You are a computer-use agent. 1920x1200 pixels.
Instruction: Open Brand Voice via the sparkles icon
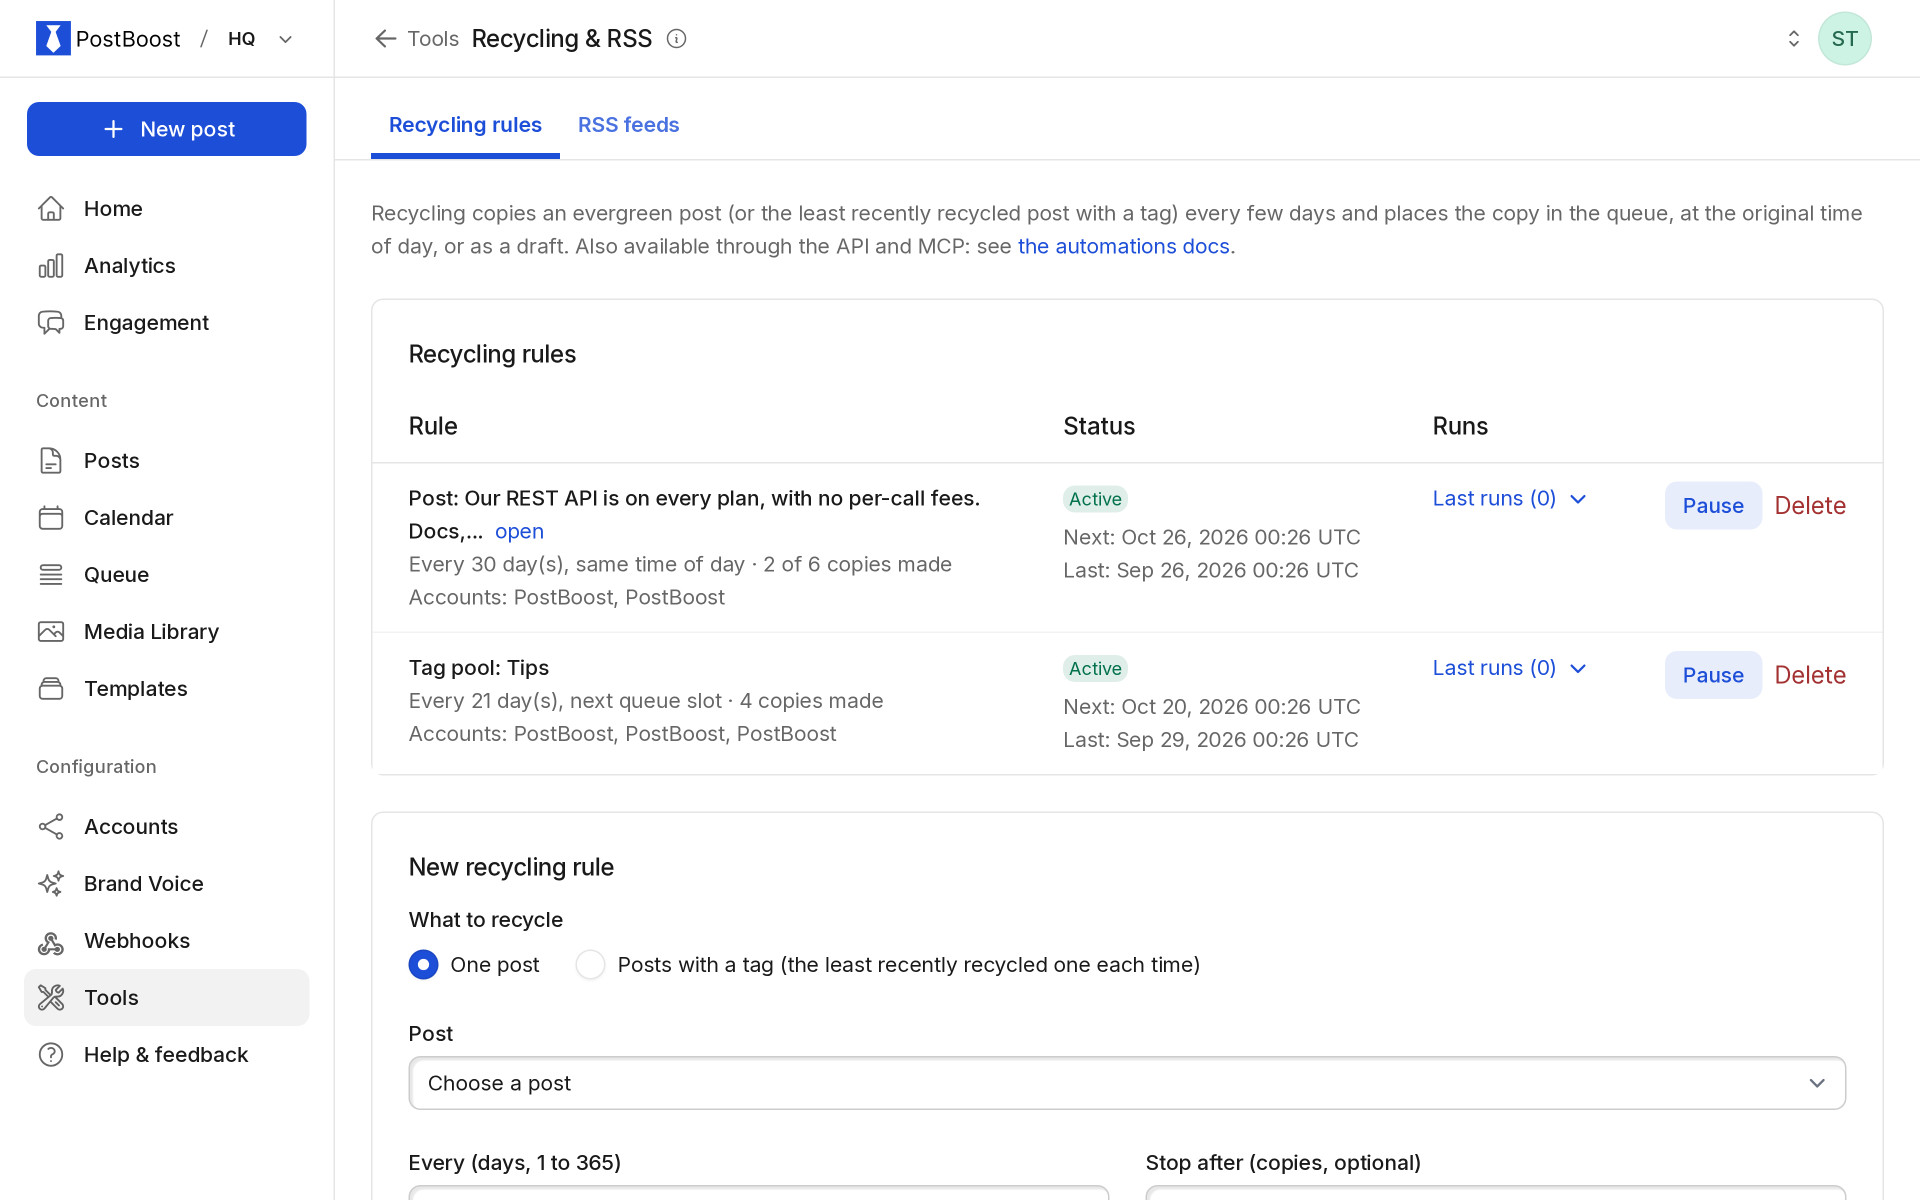click(51, 883)
